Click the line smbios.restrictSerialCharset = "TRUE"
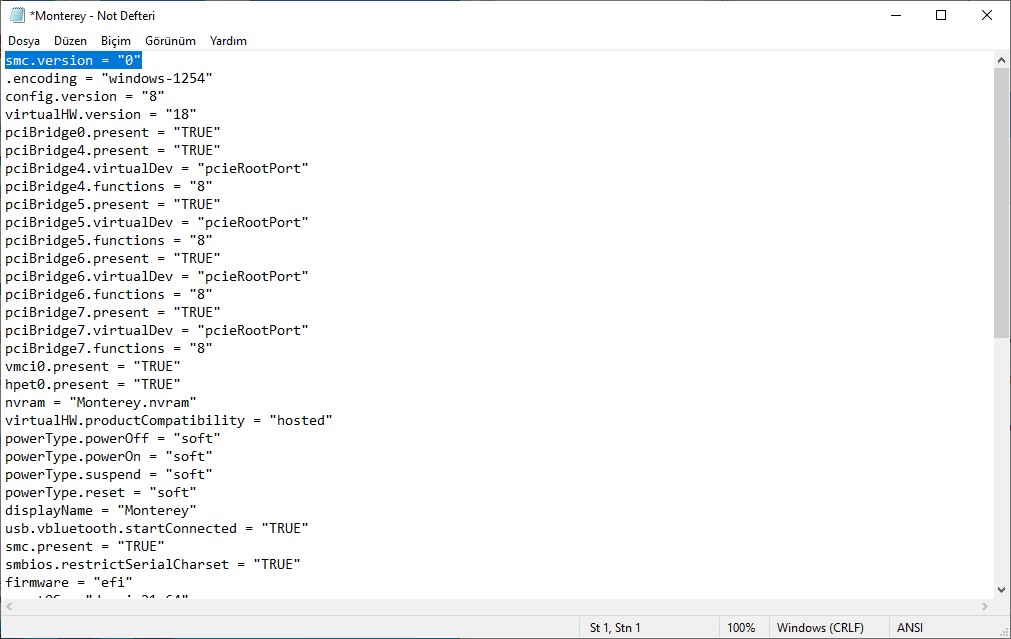Screen dimensions: 1011x639 click(153, 565)
